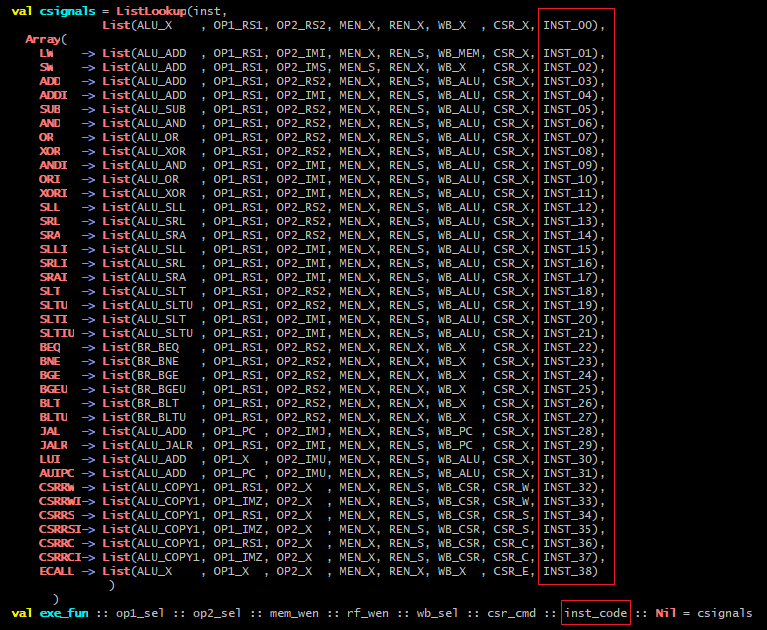Click INST_01 in the LW row

point(567,53)
